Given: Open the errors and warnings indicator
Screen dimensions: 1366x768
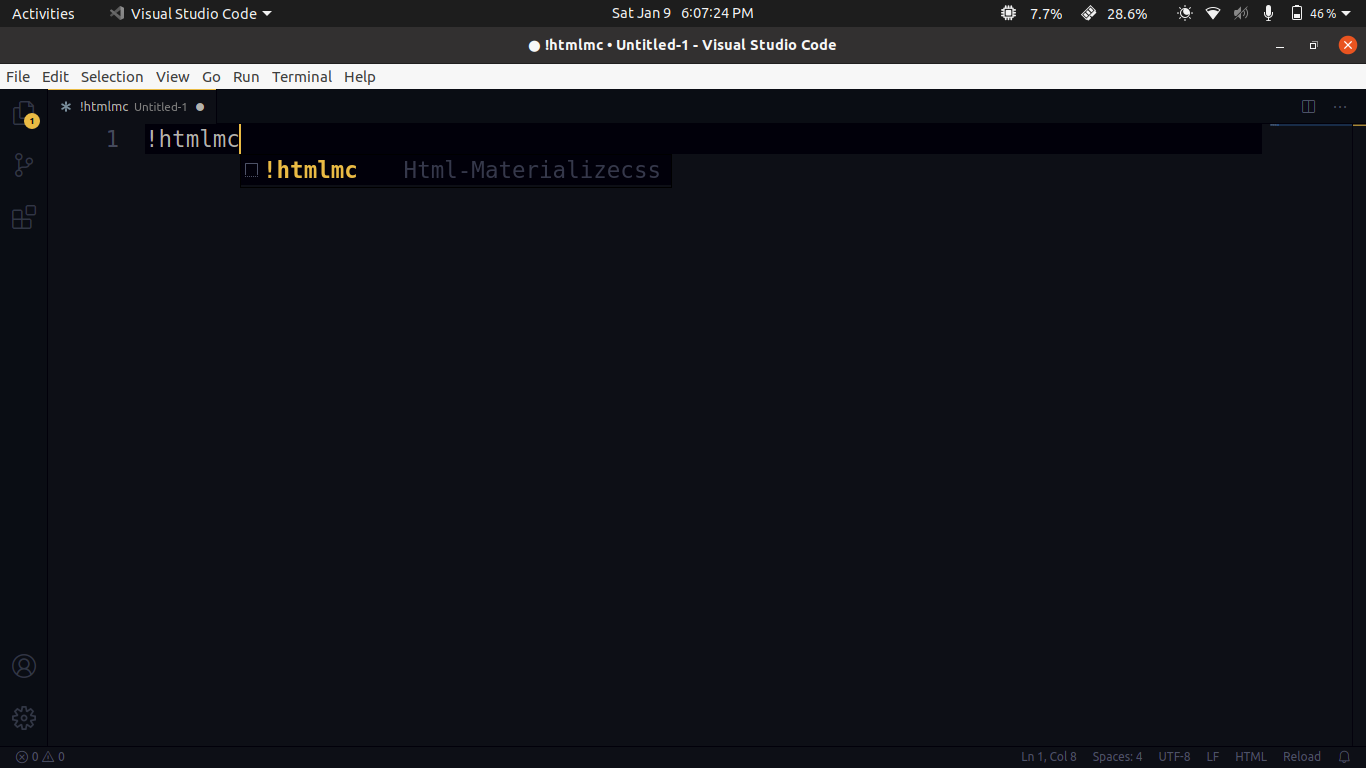Looking at the screenshot, I should pyautogui.click(x=40, y=757).
